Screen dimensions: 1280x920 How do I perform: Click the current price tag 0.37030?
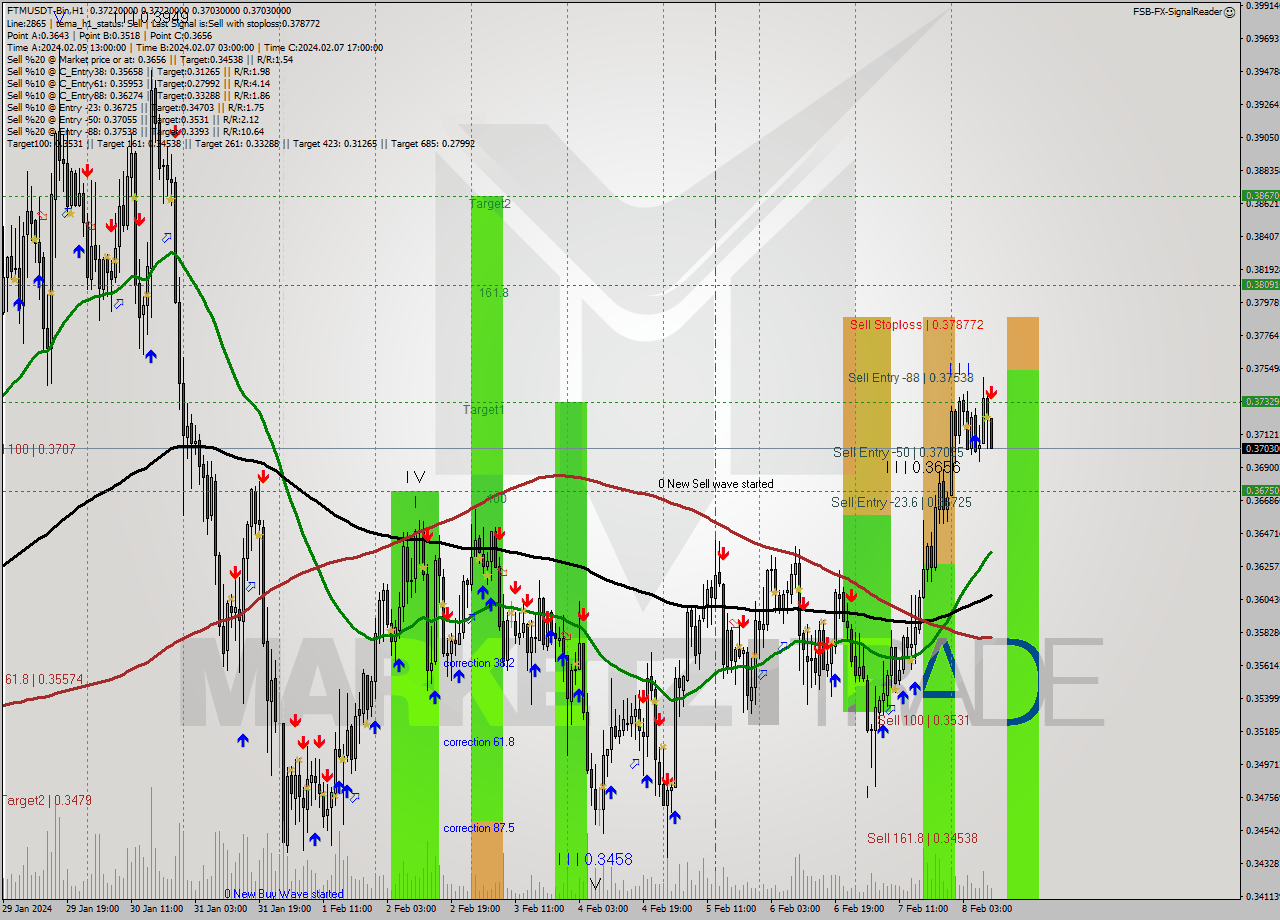[x=1260, y=449]
